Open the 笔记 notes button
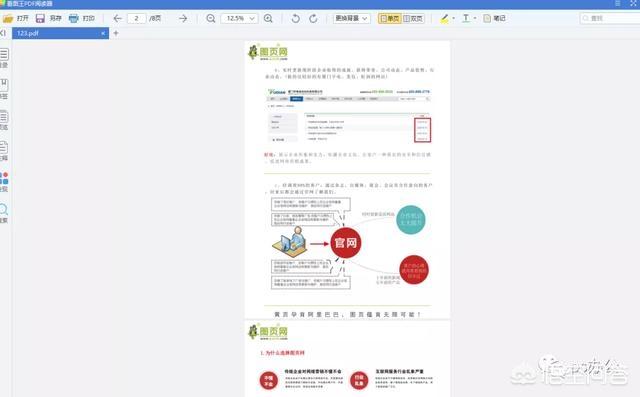The height and width of the screenshot is (397, 640). point(494,18)
